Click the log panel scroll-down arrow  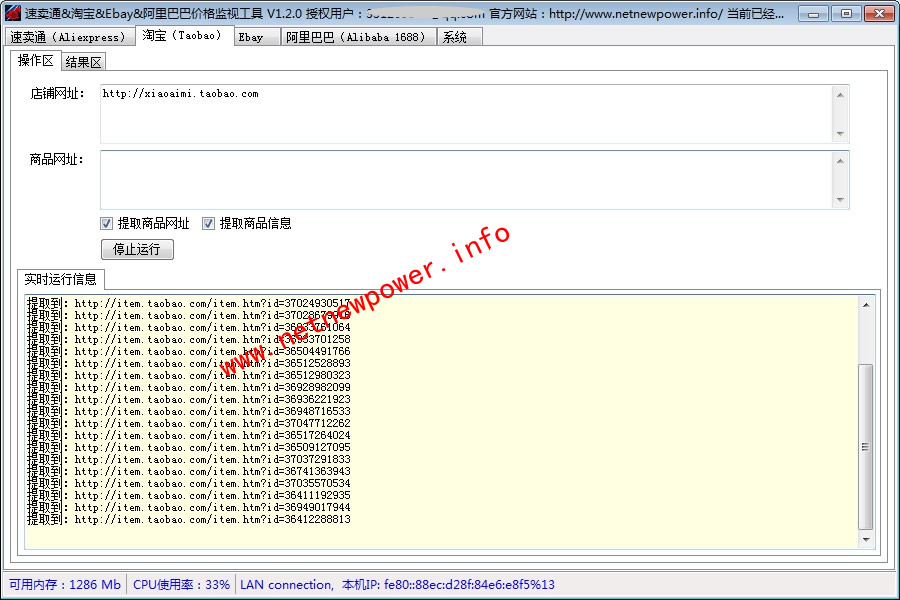pyautogui.click(x=865, y=540)
